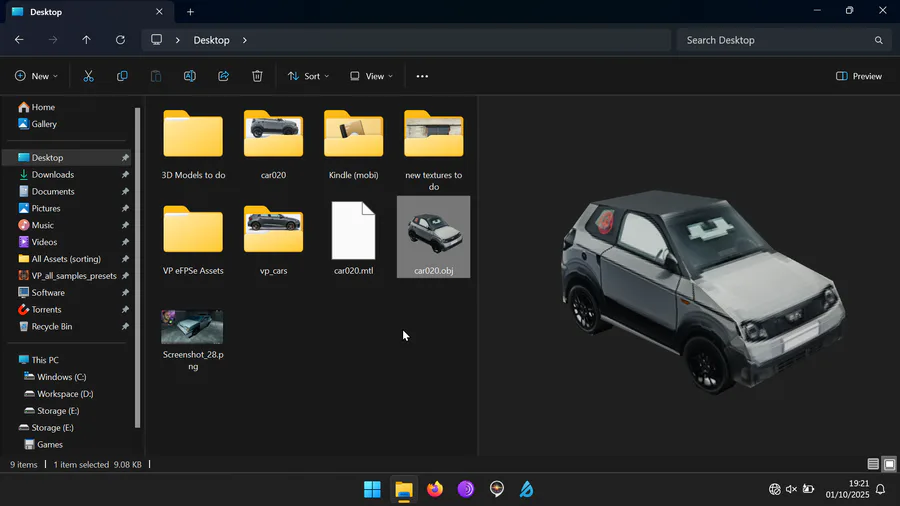900x506 pixels.
Task: Open Downloads in the navigation pane
Action: pyautogui.click(x=52, y=175)
